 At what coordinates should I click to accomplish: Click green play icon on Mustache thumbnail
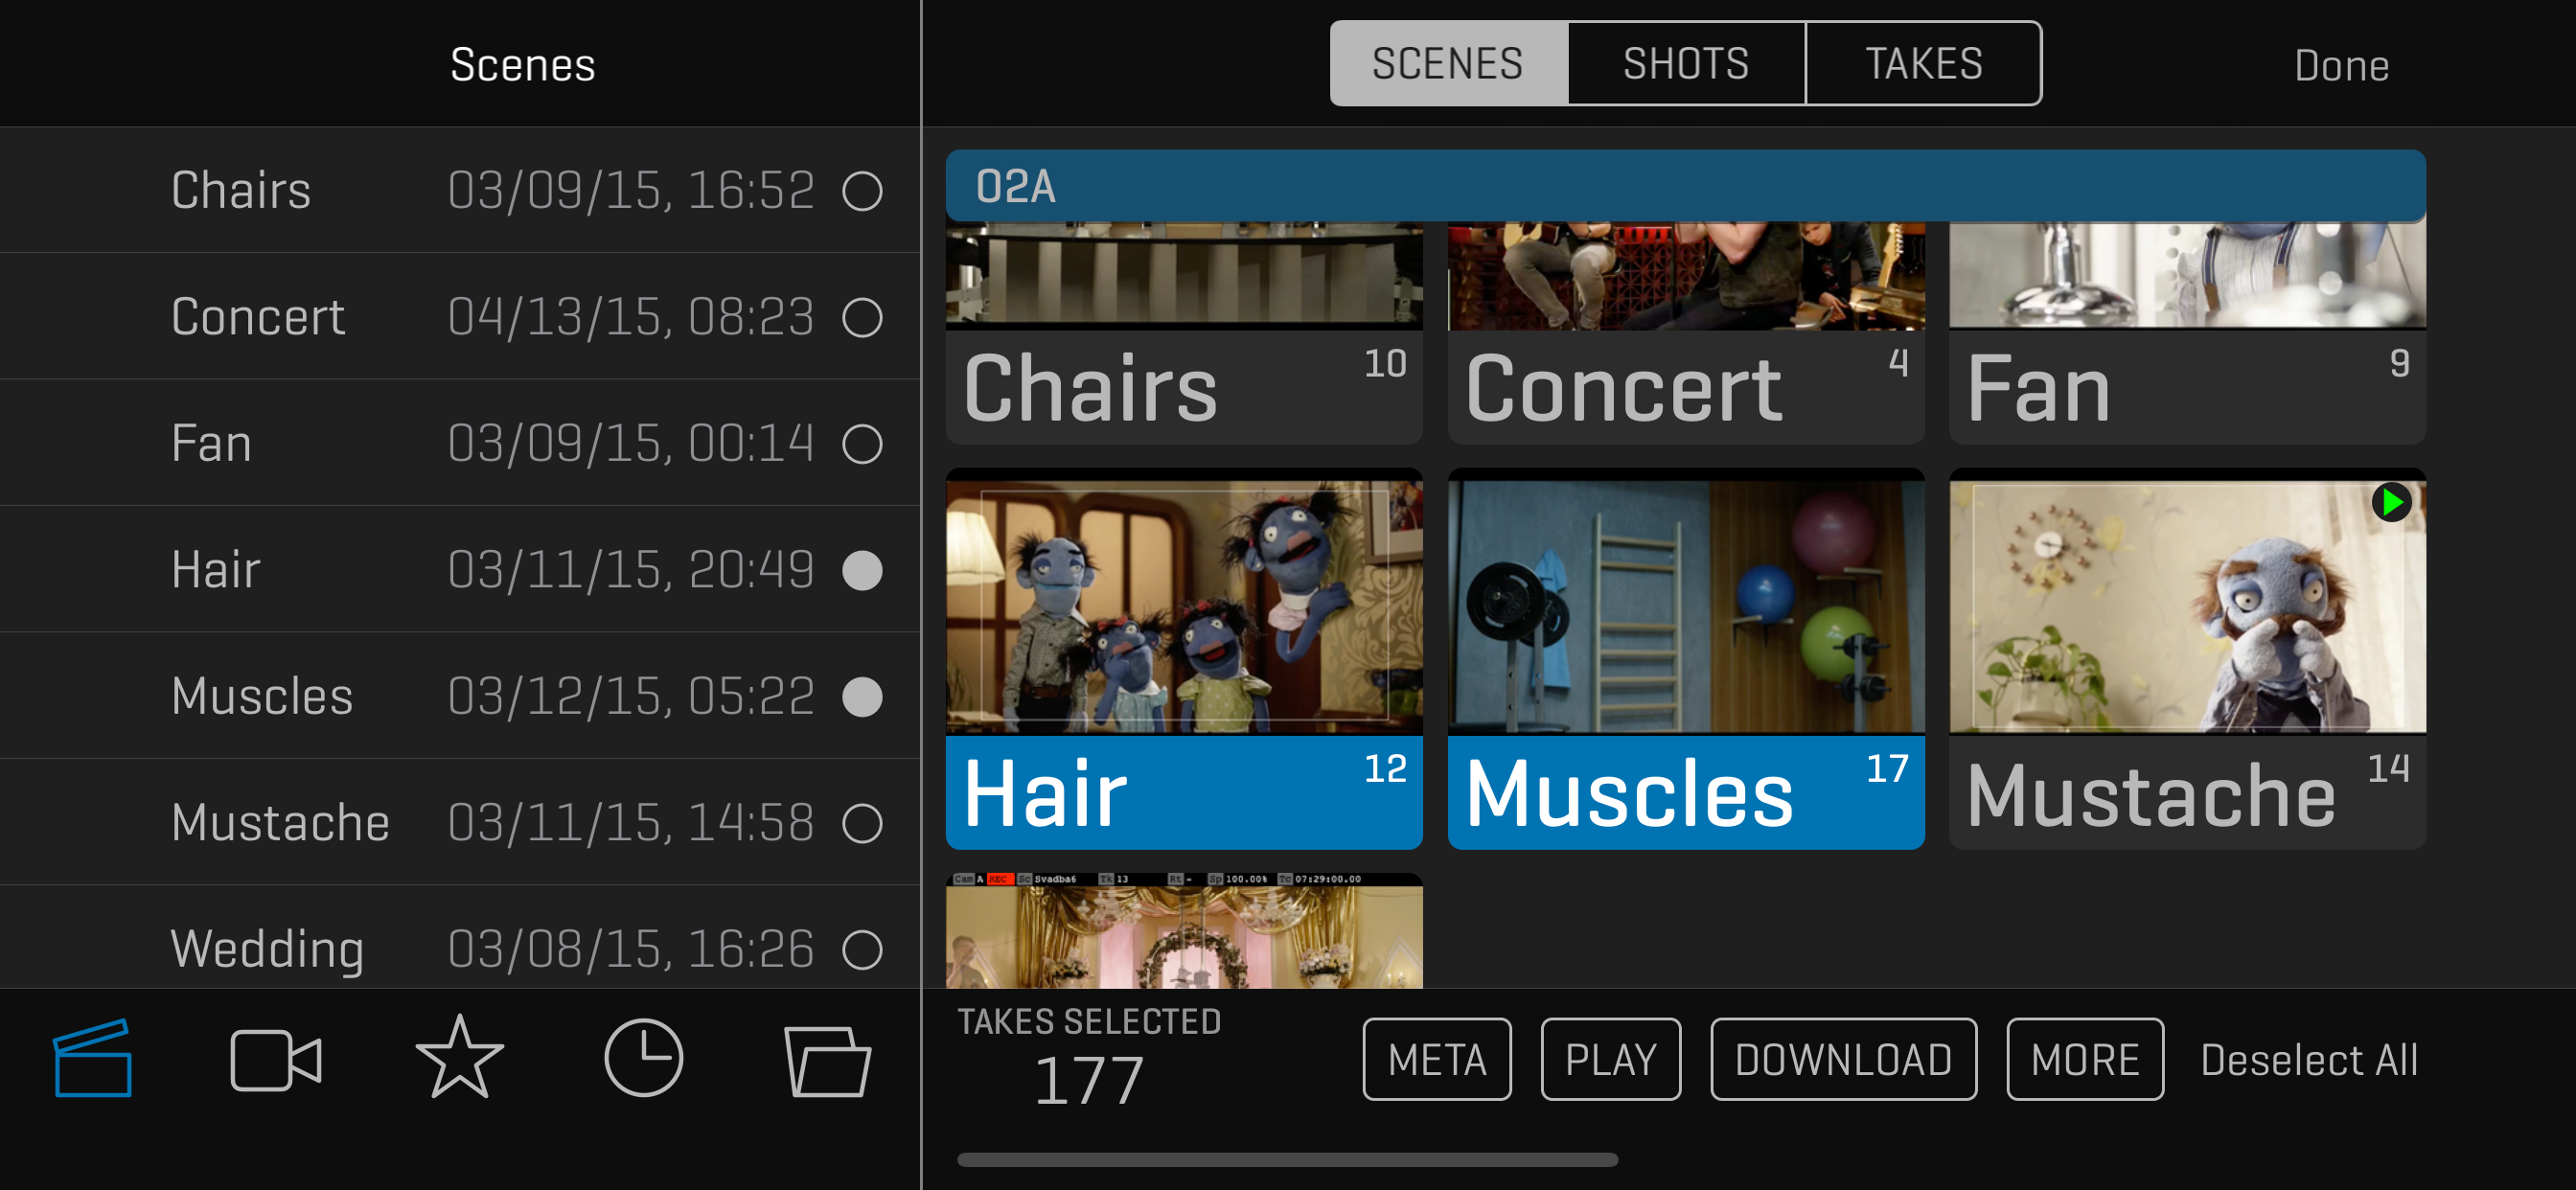pyautogui.click(x=2391, y=502)
